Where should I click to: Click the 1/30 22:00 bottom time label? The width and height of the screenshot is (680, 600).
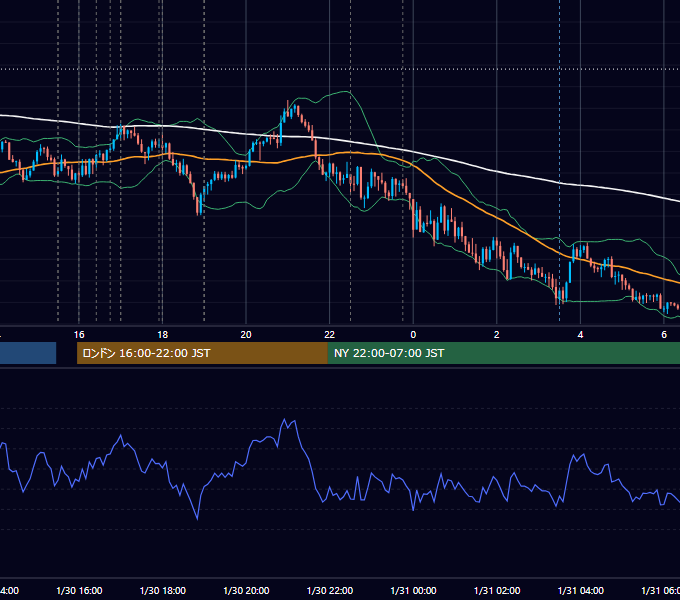330,590
